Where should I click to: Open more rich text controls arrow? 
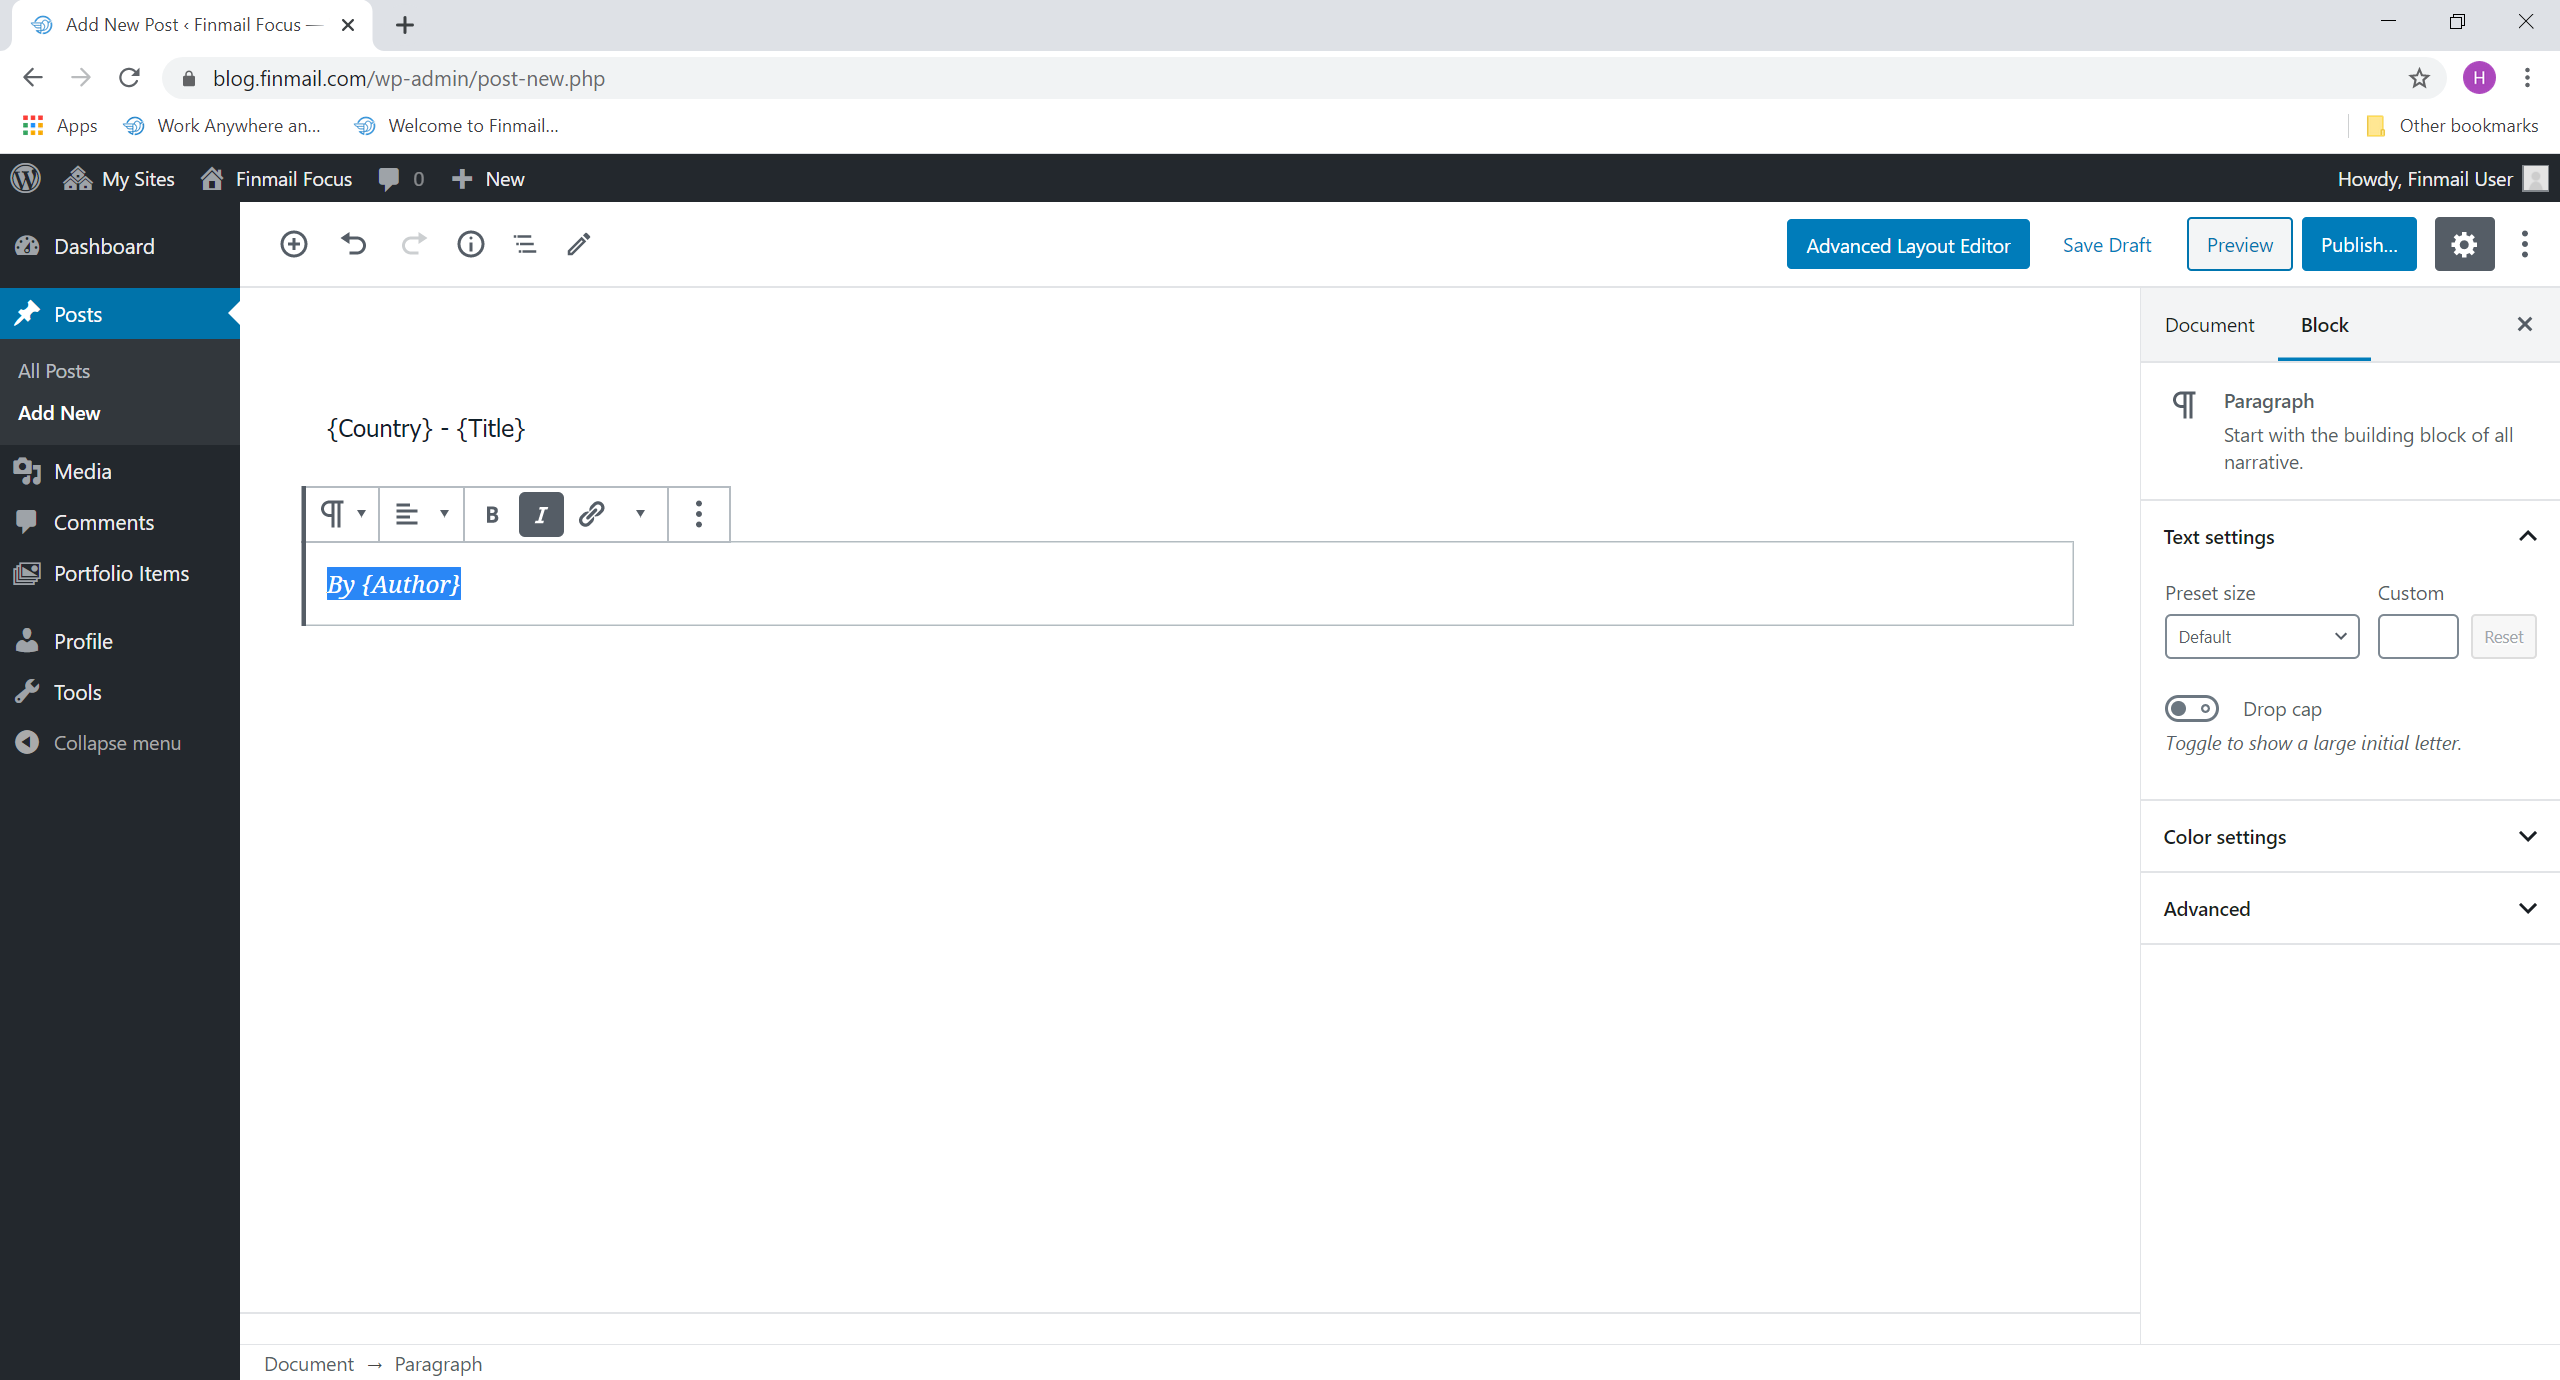point(640,514)
